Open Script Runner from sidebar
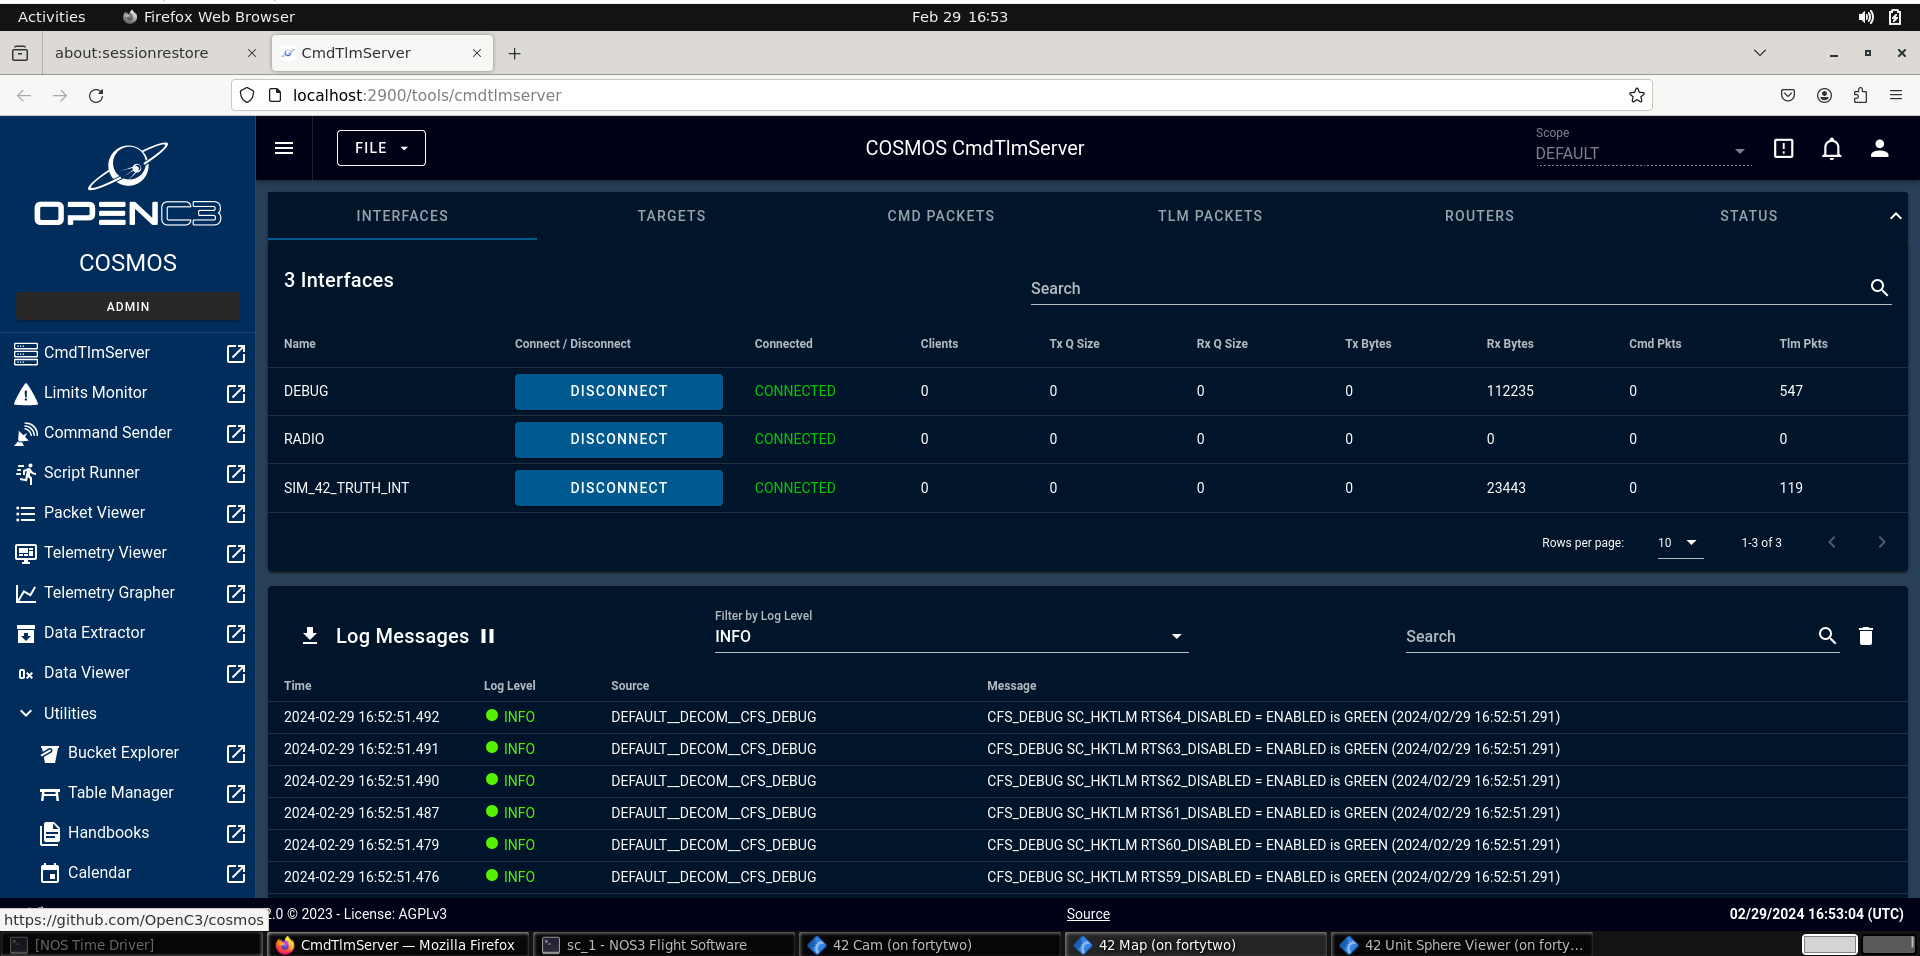Viewport: 1920px width, 956px height. click(x=92, y=473)
